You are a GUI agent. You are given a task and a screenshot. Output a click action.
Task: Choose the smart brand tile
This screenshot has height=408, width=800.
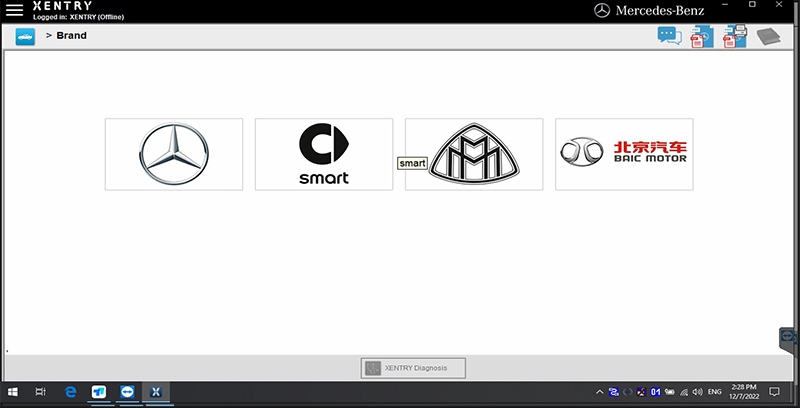[324, 155]
